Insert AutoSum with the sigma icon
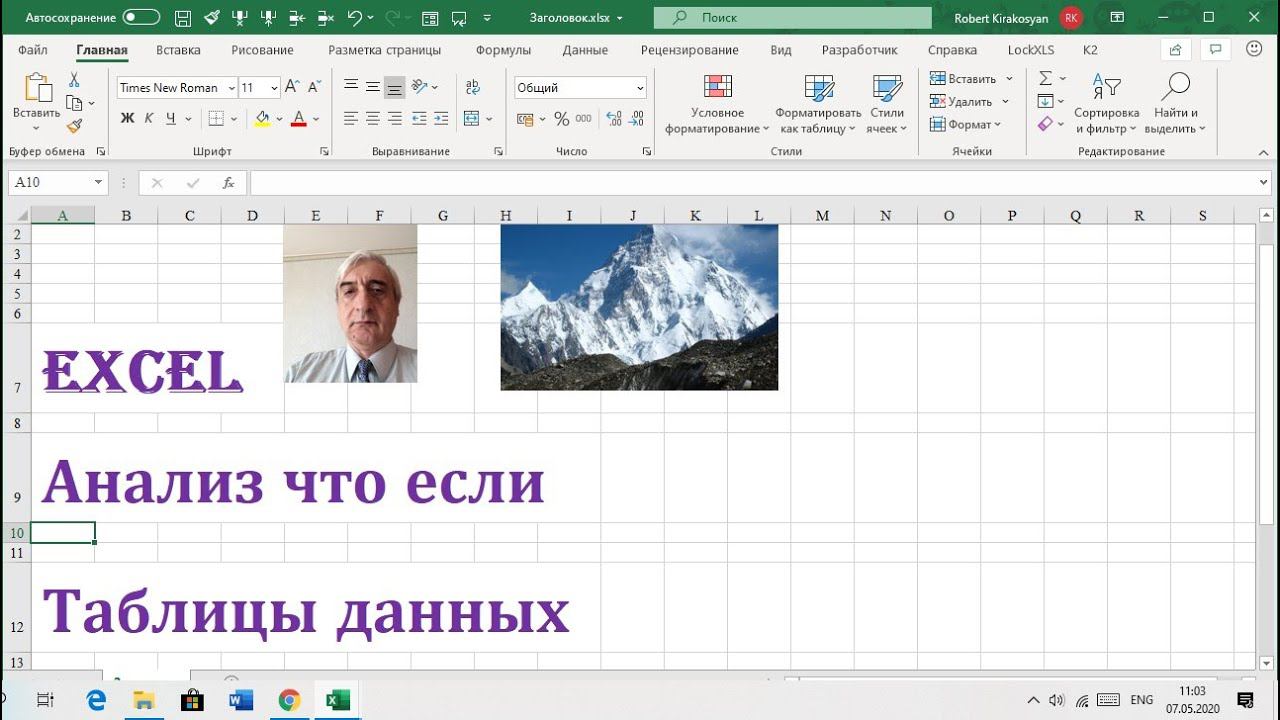The width and height of the screenshot is (1280, 720). click(x=1045, y=79)
